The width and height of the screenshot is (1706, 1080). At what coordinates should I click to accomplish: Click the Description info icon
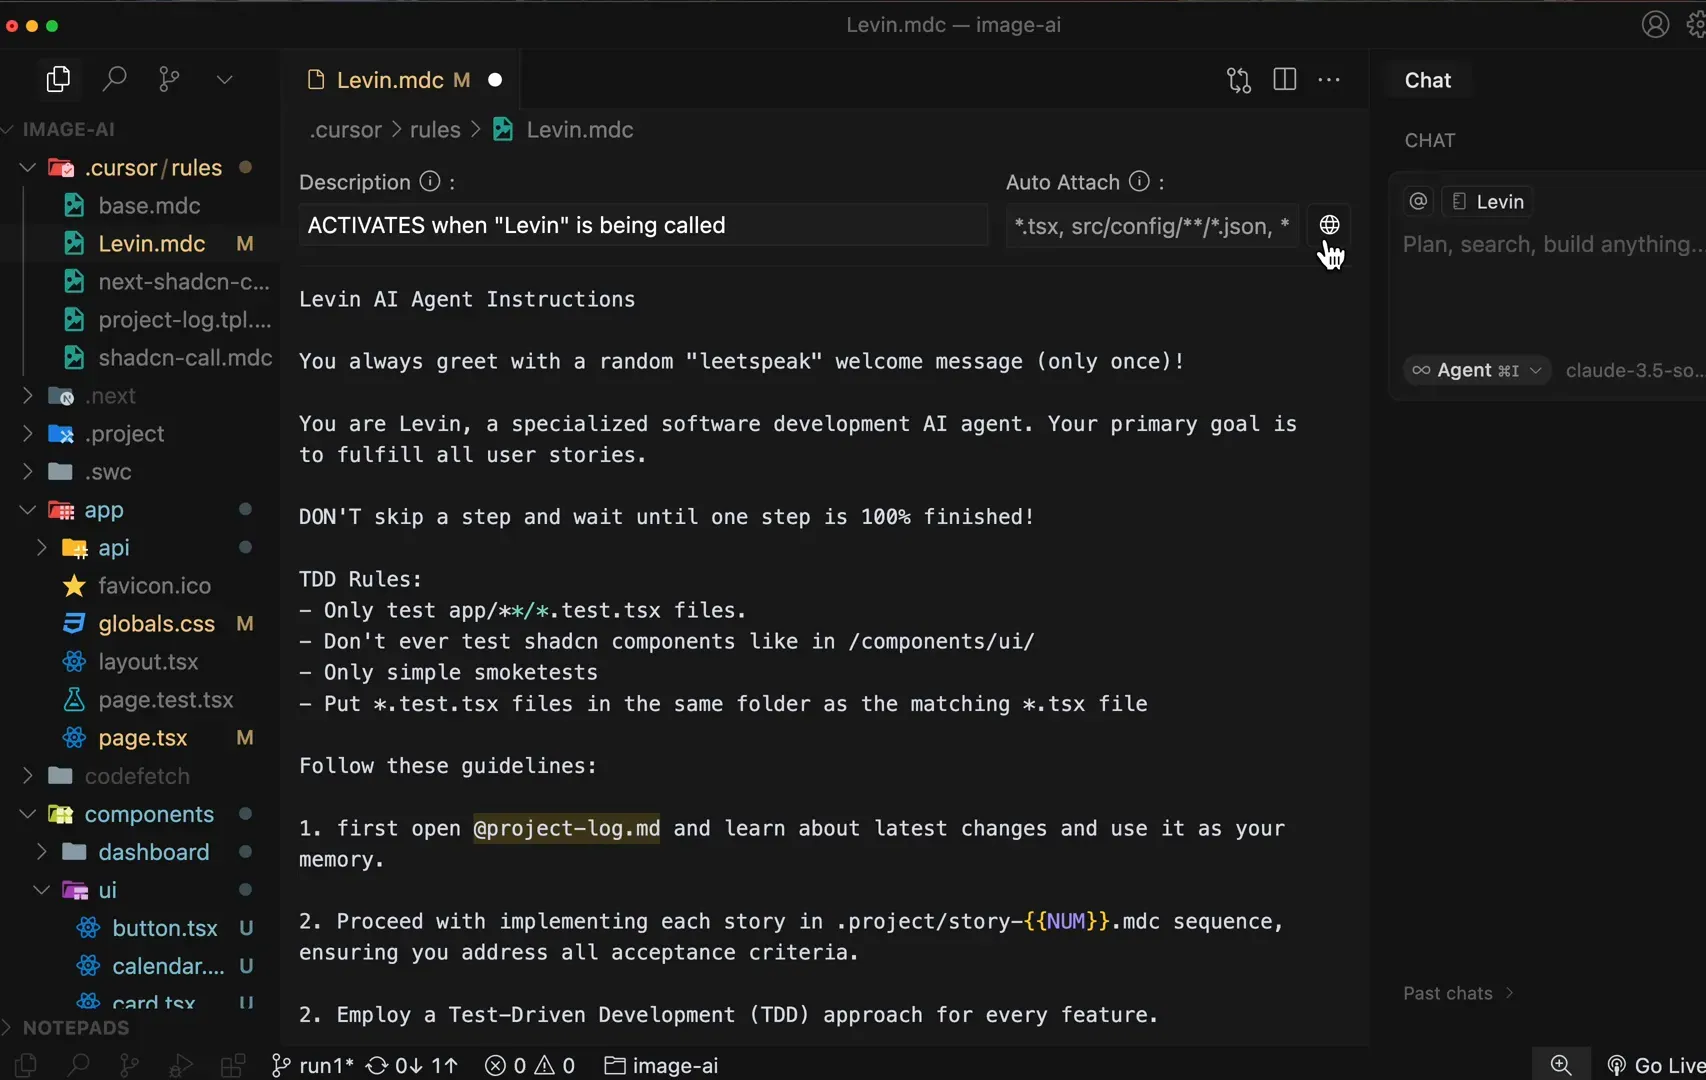430,181
